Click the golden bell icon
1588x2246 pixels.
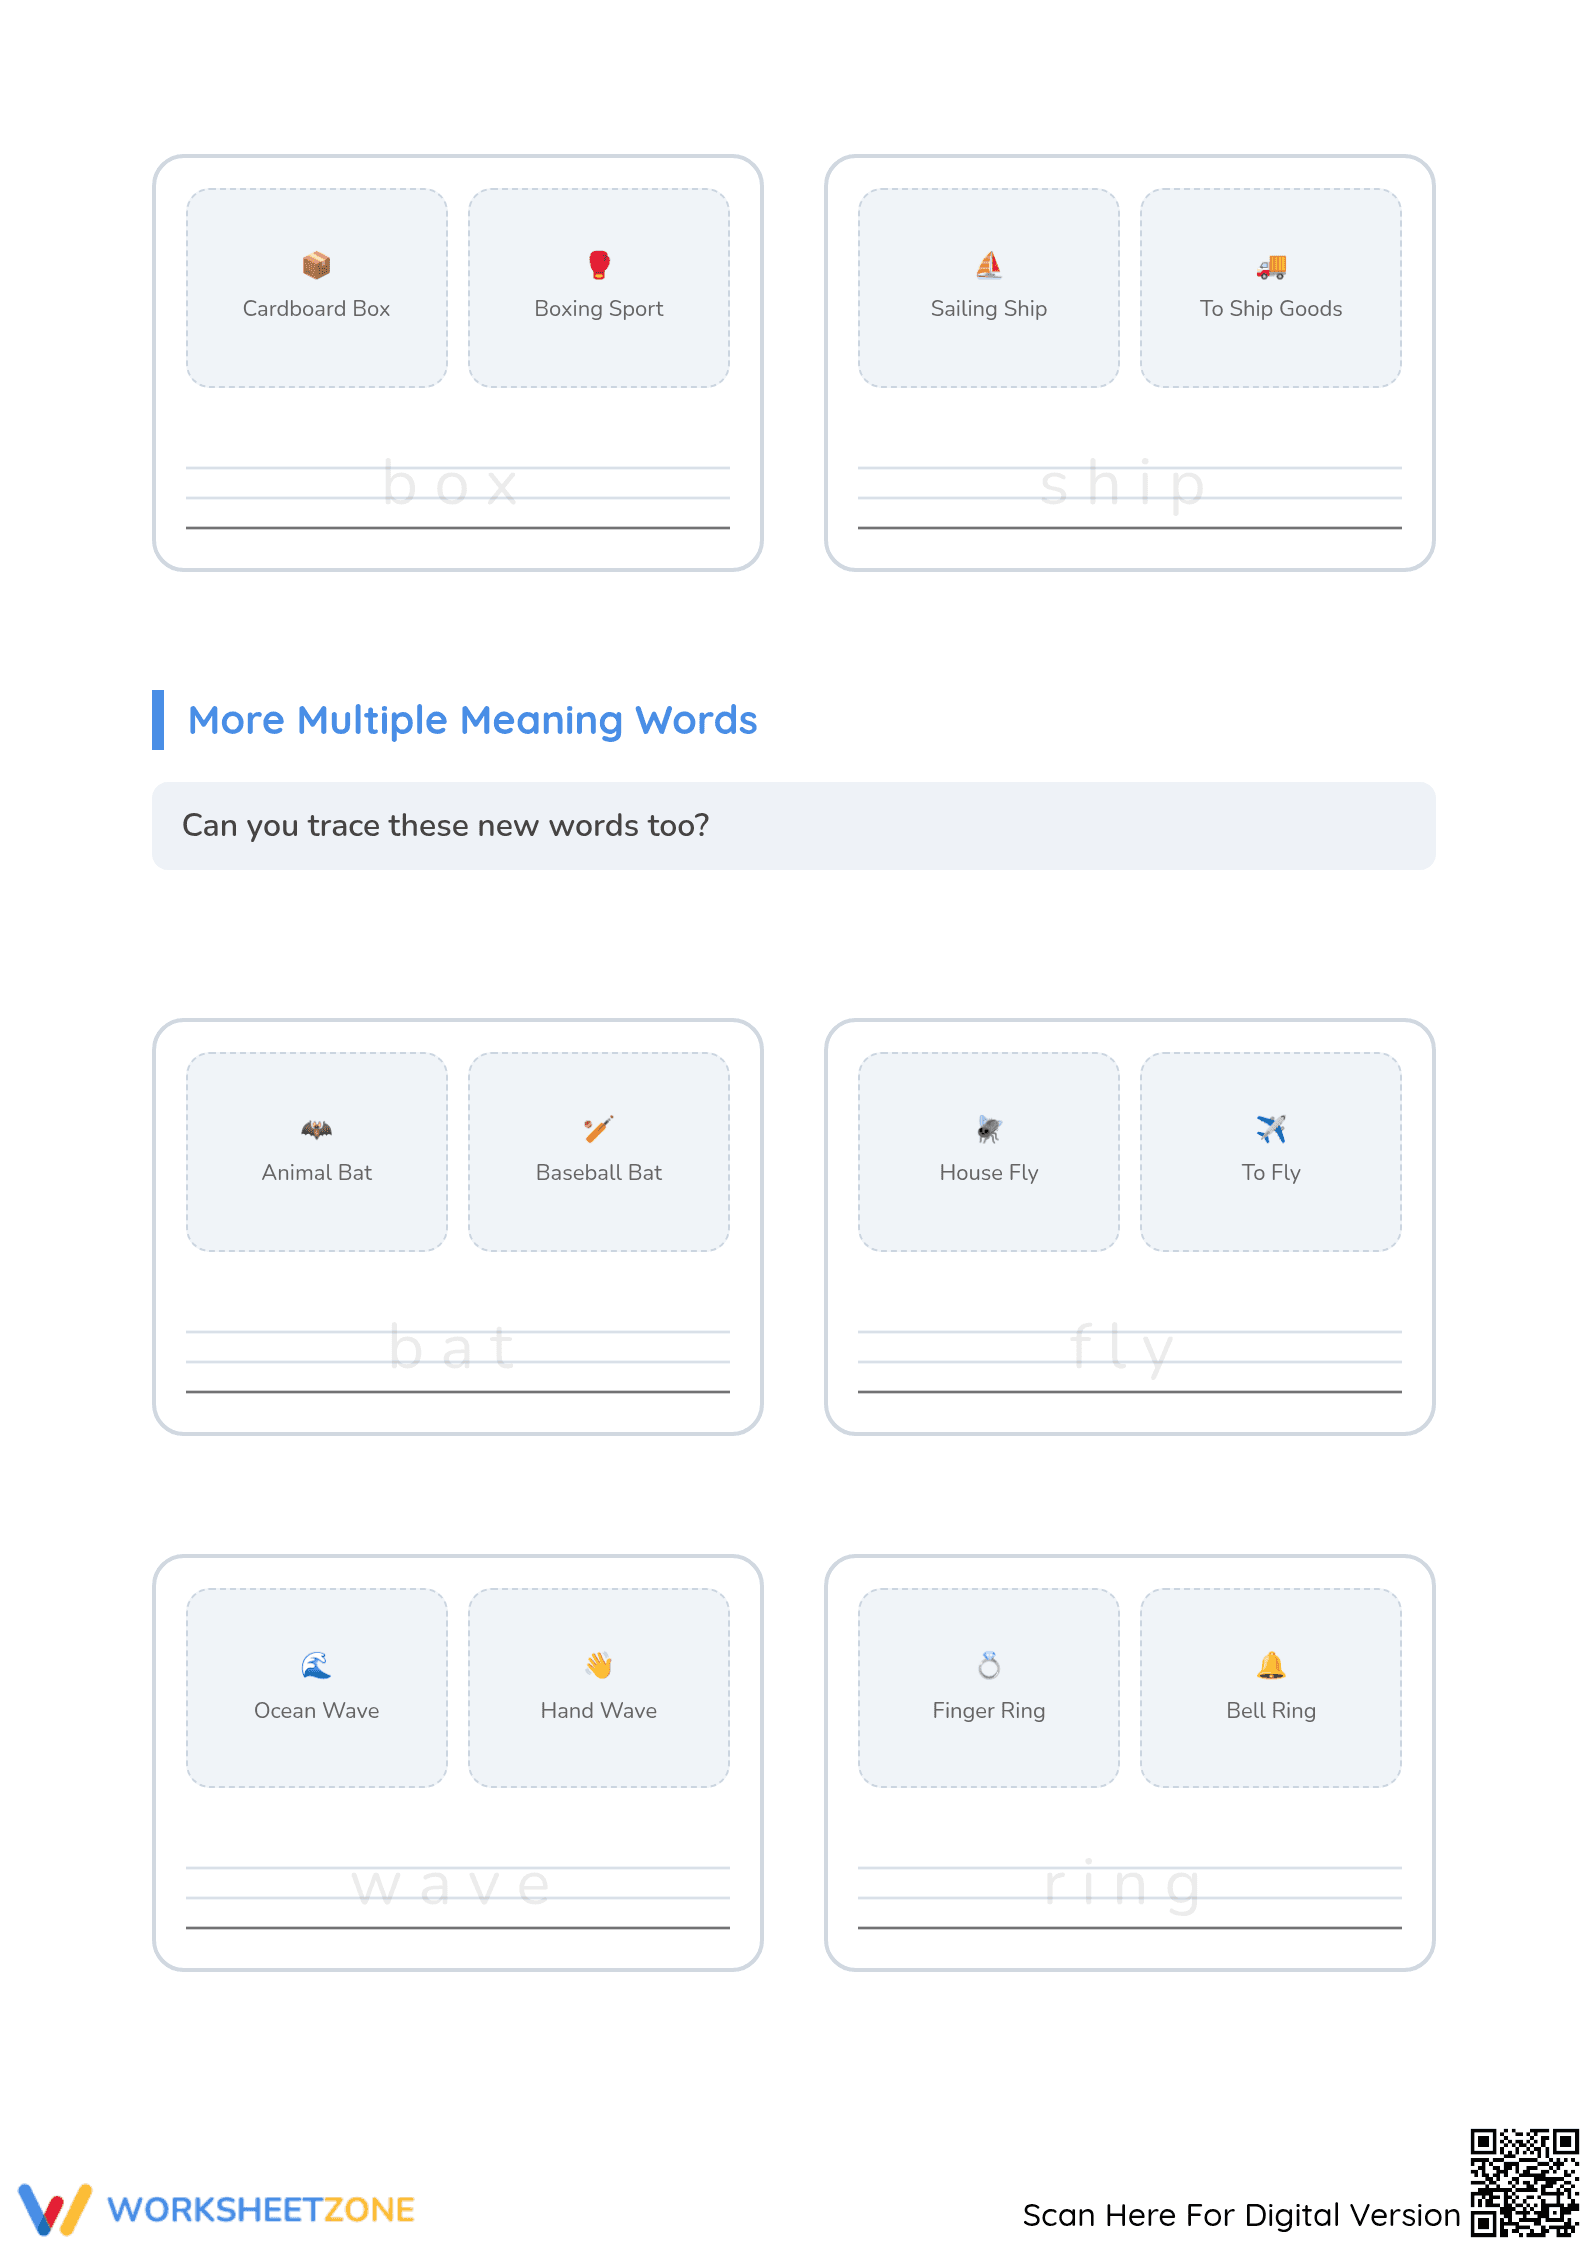tap(1271, 1666)
